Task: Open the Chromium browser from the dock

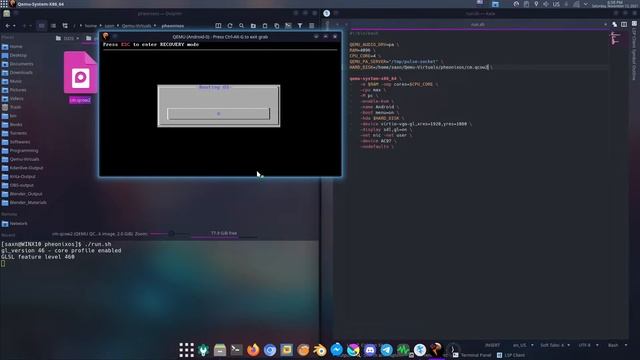Action: pyautogui.click(x=270, y=350)
